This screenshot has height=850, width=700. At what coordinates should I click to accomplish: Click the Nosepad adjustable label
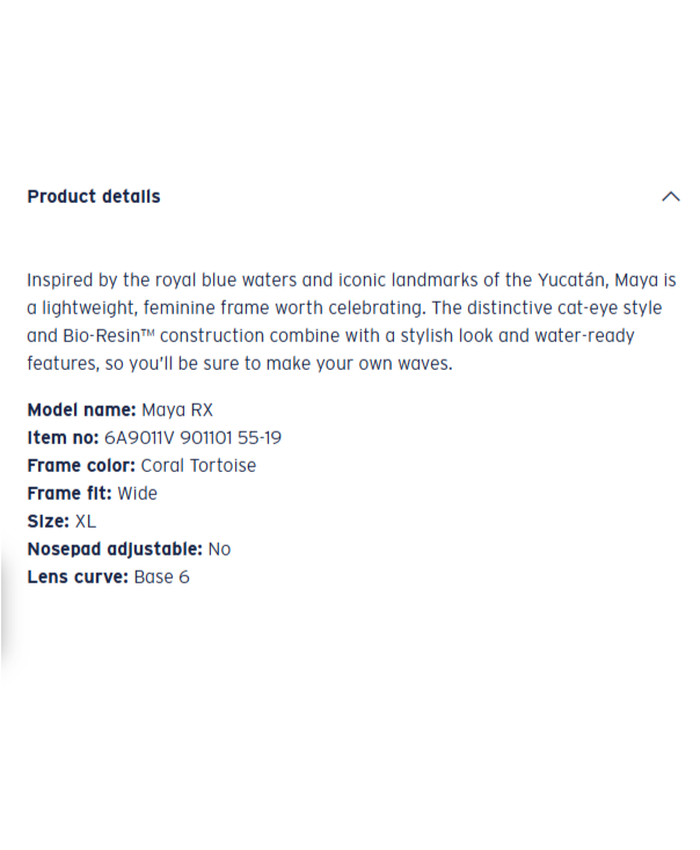tap(115, 550)
